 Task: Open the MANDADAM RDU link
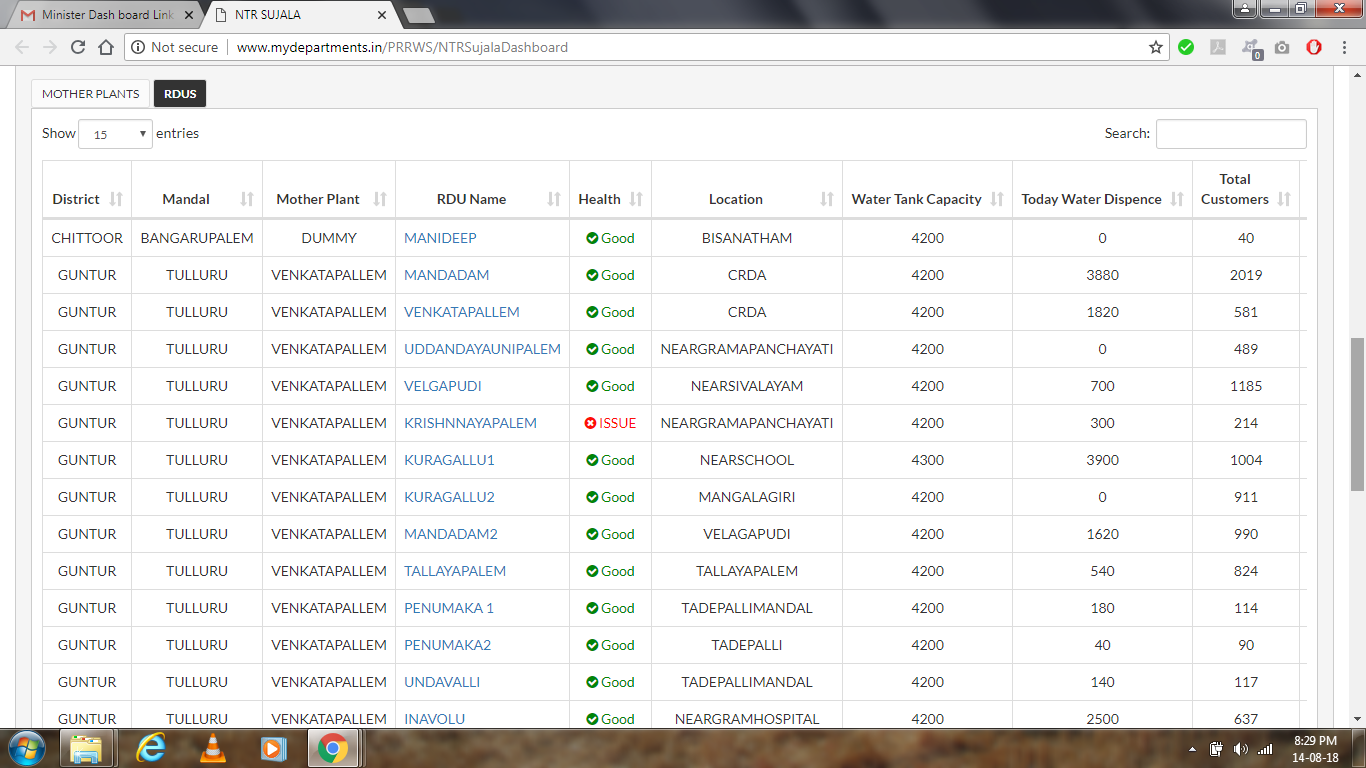point(447,275)
